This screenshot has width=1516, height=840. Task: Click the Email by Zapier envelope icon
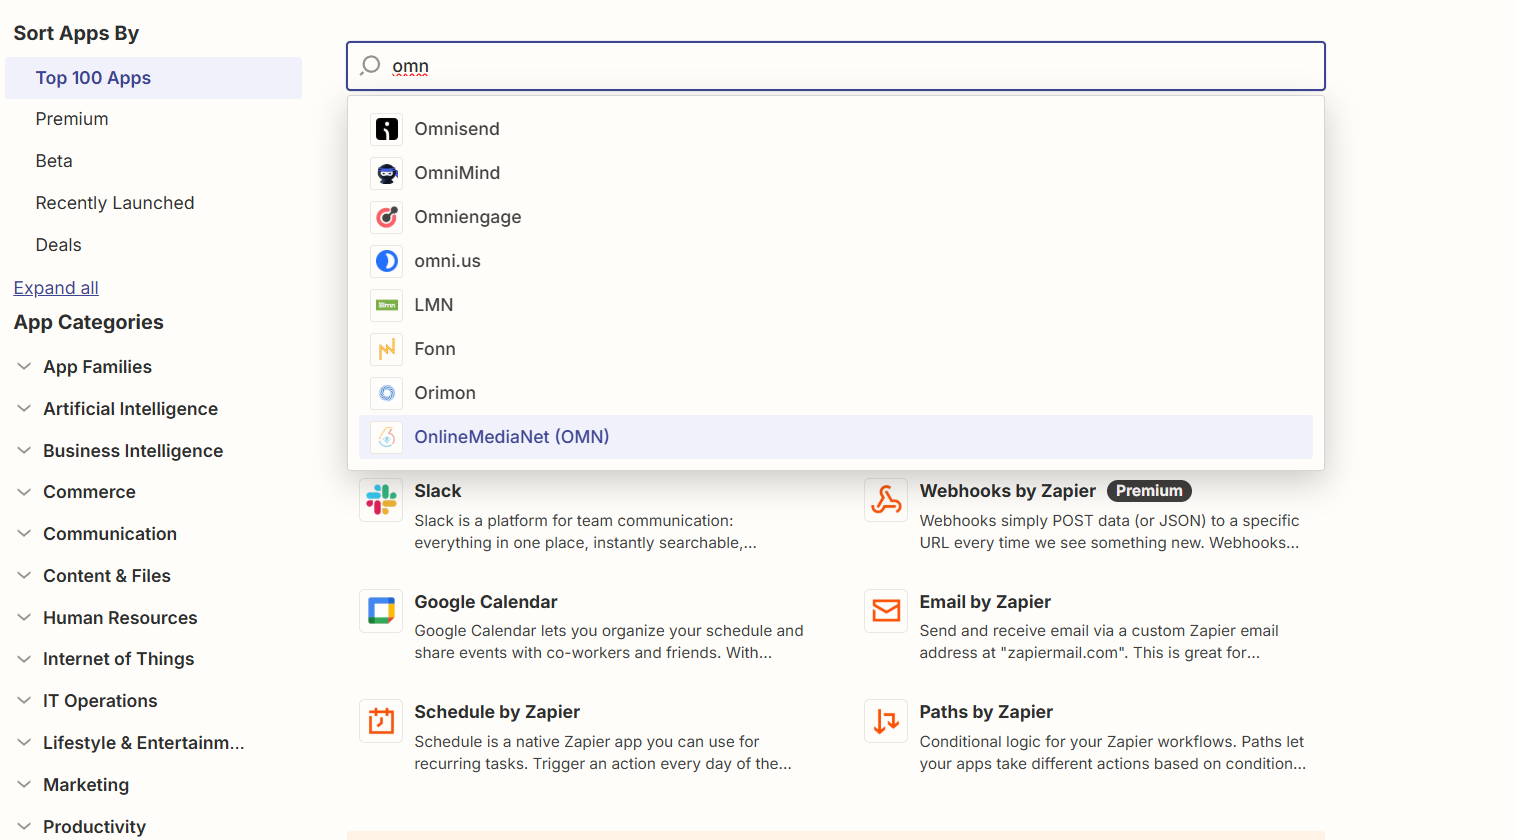[886, 610]
